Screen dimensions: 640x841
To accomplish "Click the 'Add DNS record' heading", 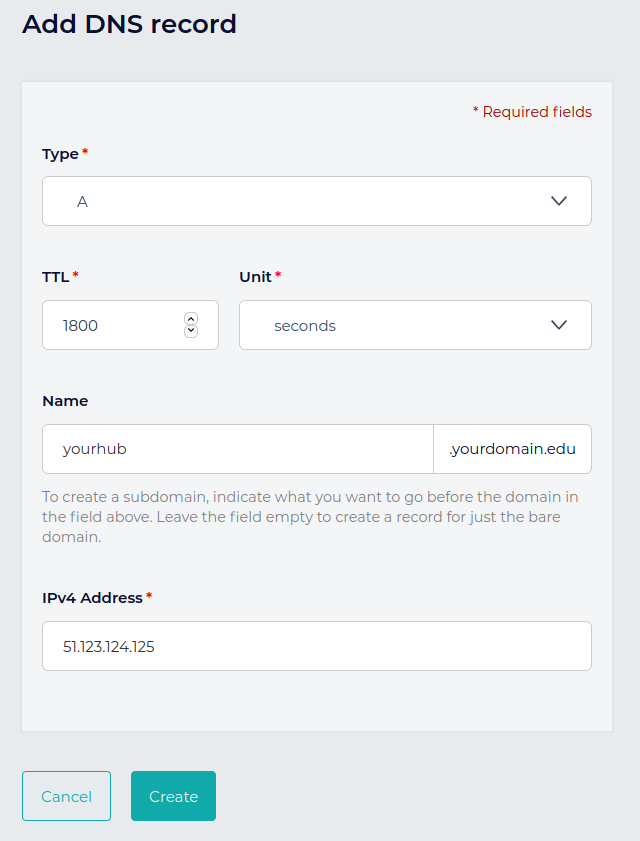I will [x=129, y=24].
